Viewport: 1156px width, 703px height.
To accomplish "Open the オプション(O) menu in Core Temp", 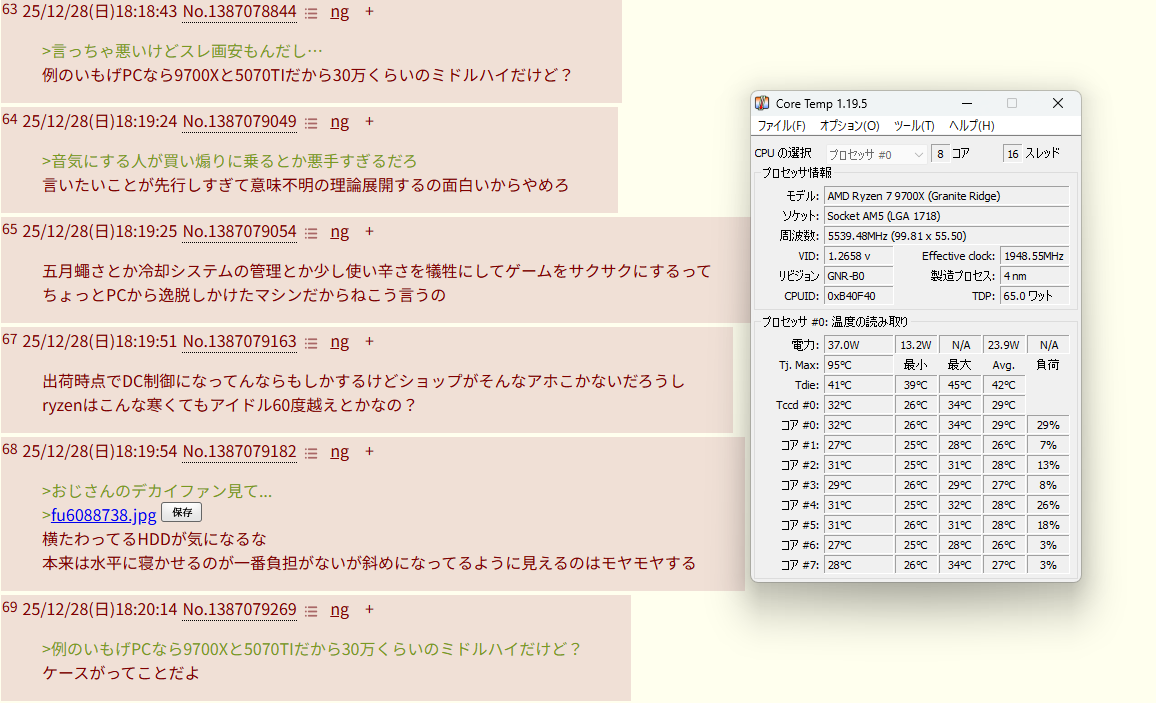I will 849,126.
